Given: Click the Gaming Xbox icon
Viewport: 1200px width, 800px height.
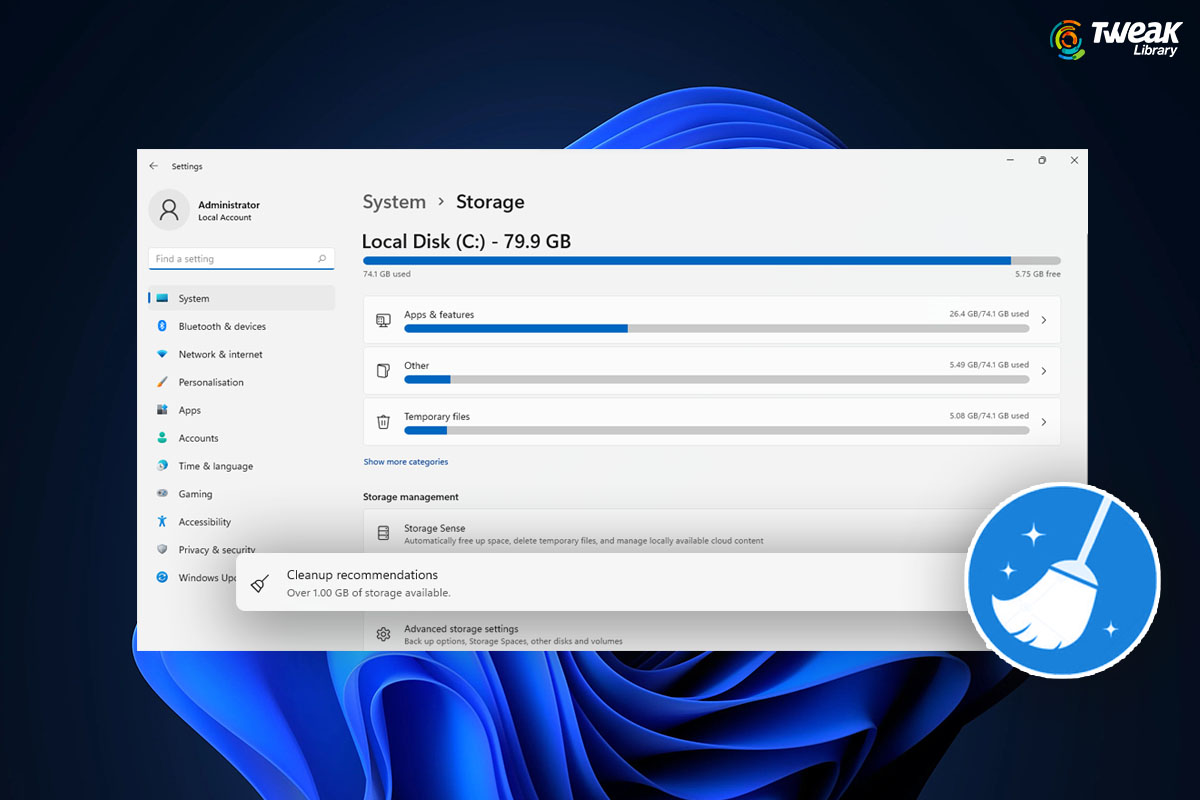Looking at the screenshot, I should click(x=163, y=494).
